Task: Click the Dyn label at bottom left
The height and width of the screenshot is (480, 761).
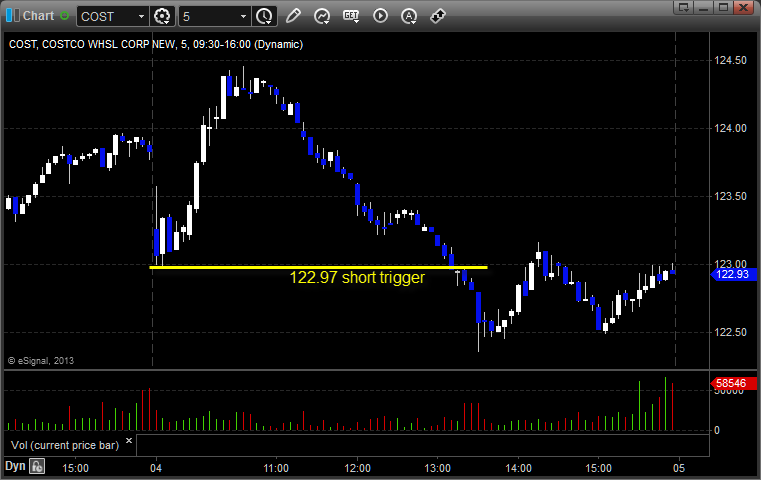Action: pyautogui.click(x=15, y=466)
